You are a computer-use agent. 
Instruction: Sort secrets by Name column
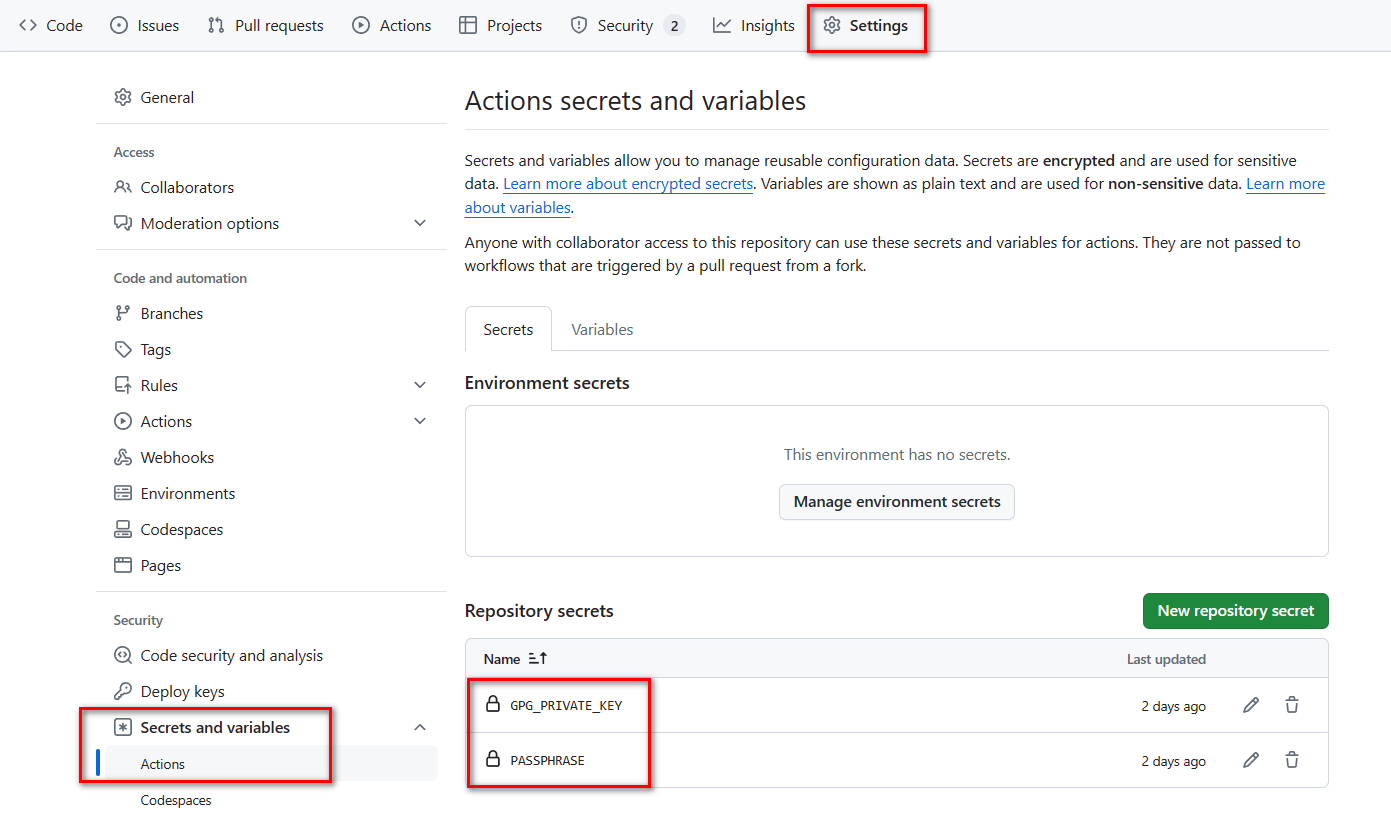pos(515,659)
